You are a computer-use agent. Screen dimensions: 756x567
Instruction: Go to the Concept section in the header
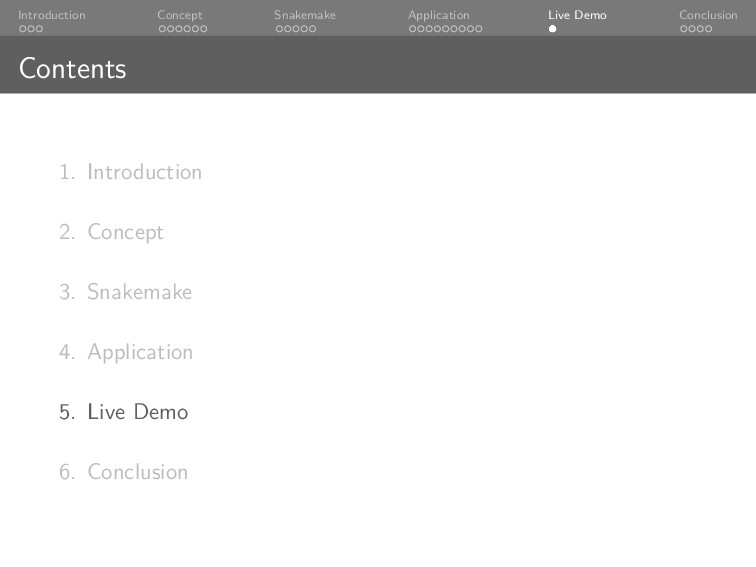[180, 15]
